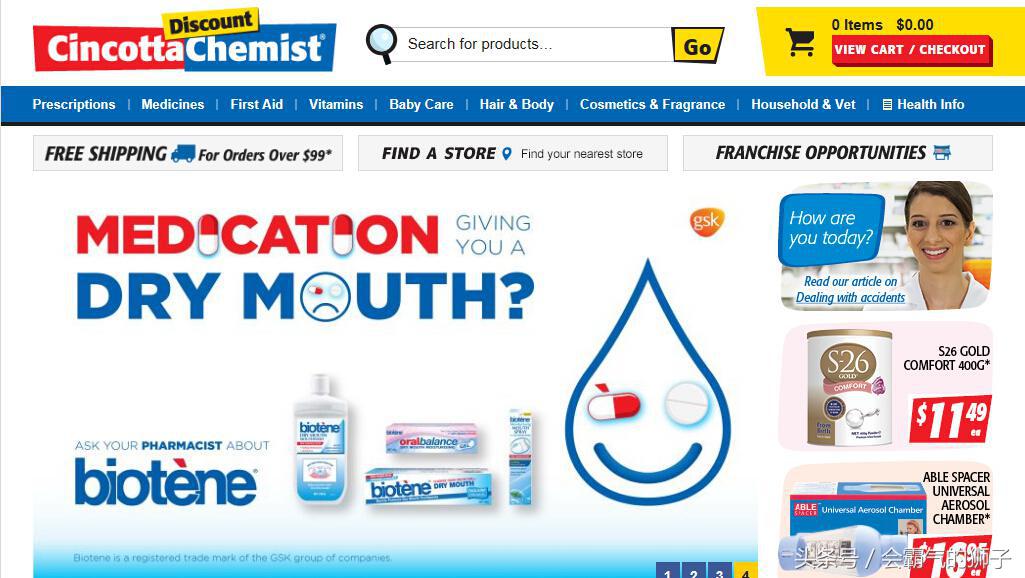Click the magnifying glass search icon
Image resolution: width=1025 pixels, height=578 pixels.
382,44
